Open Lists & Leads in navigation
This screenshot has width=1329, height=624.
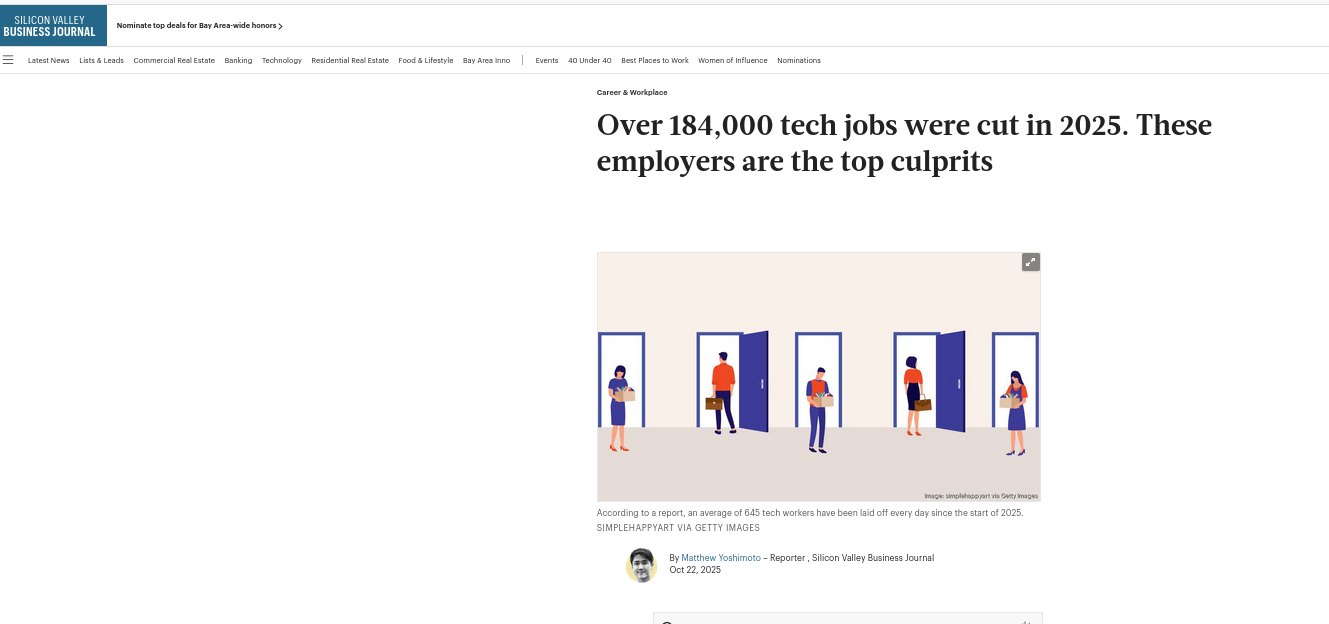coord(102,61)
